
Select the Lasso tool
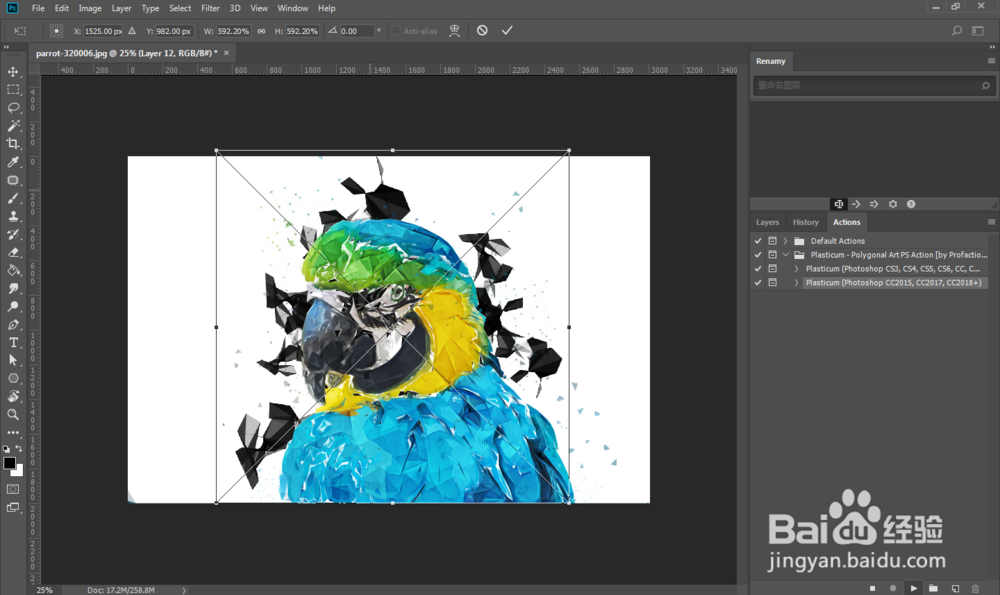tap(13, 107)
